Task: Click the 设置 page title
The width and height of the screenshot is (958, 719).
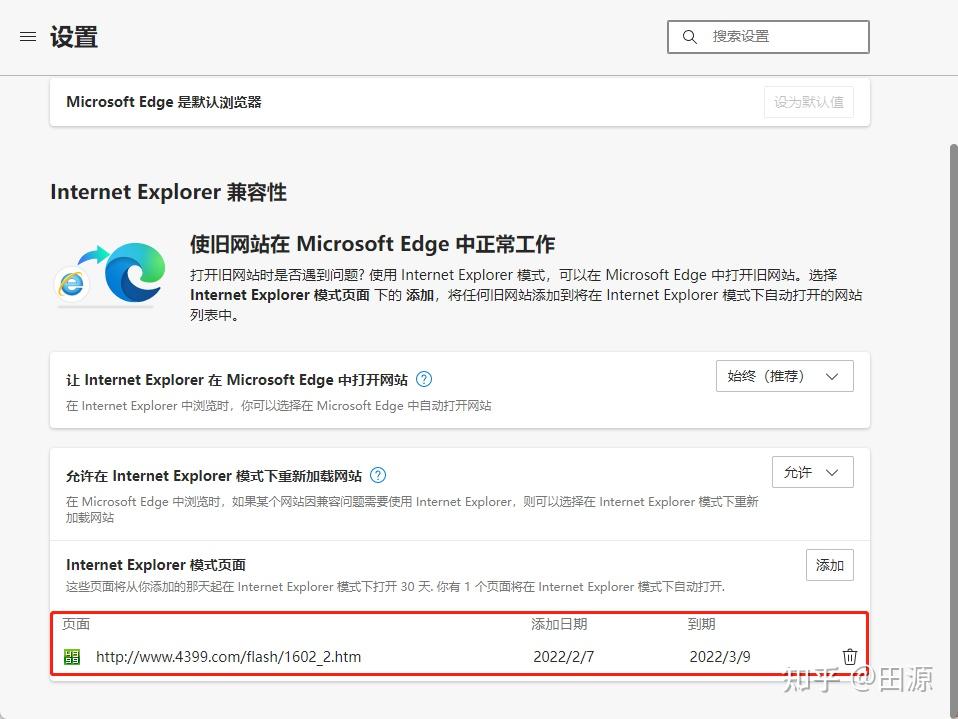Action: [x=73, y=37]
